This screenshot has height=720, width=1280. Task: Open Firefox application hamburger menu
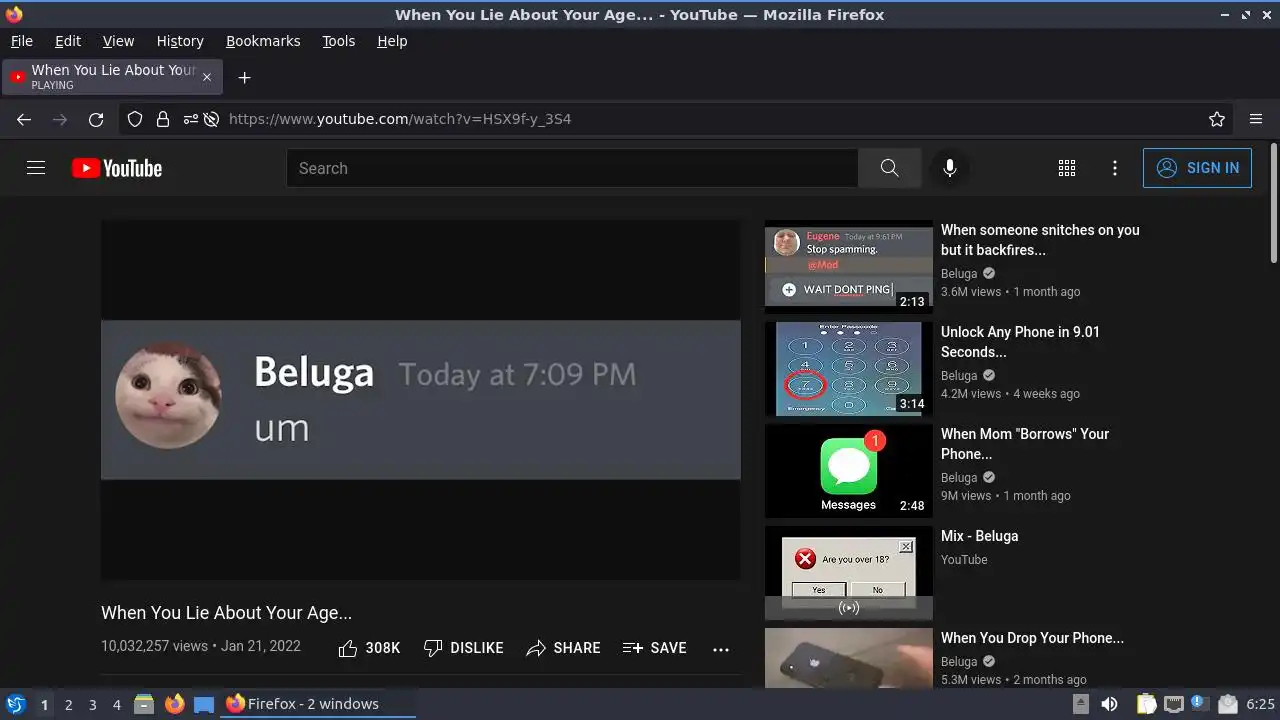pyautogui.click(x=1256, y=119)
